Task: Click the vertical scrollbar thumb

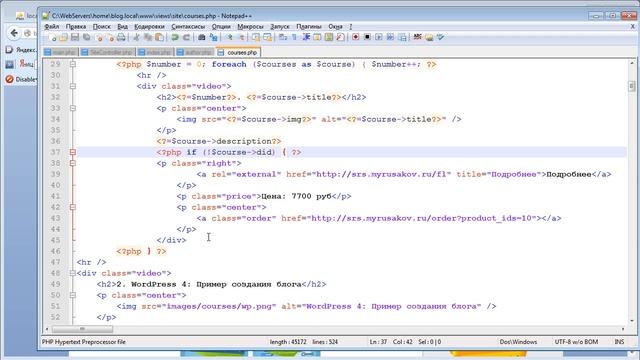Action: pos(632,86)
